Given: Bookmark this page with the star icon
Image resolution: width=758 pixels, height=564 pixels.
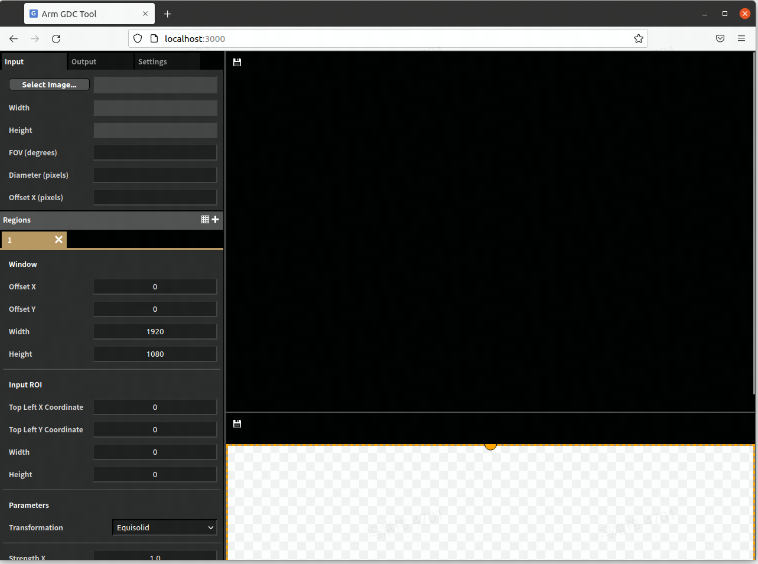Looking at the screenshot, I should (x=638, y=38).
